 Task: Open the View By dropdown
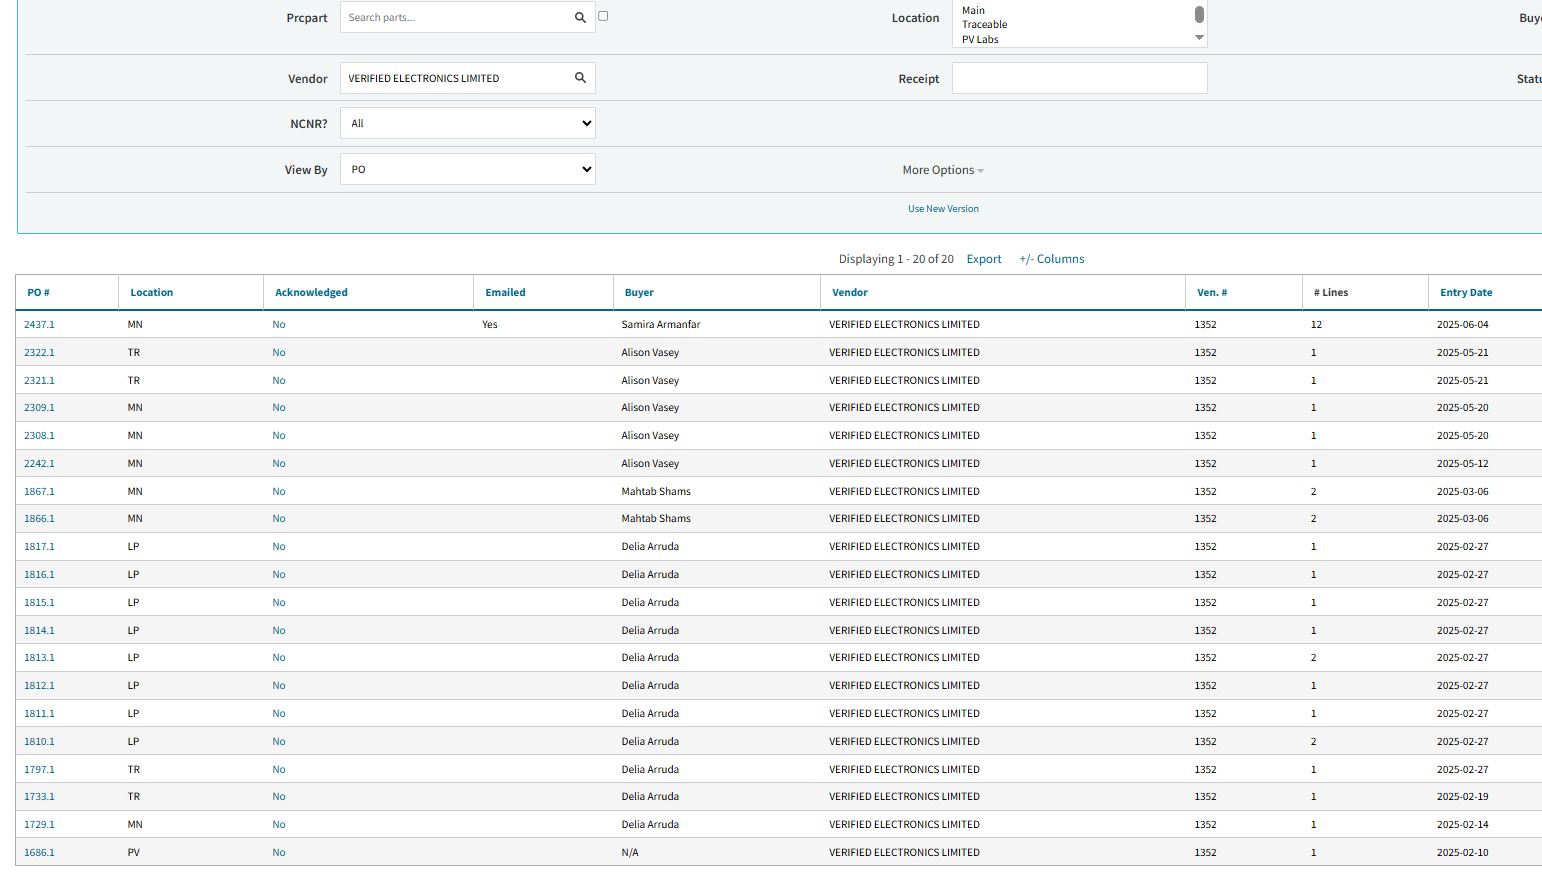point(467,170)
